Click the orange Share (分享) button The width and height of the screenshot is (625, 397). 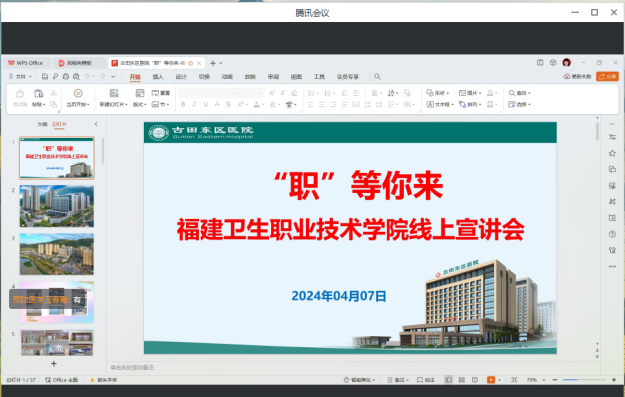click(607, 76)
